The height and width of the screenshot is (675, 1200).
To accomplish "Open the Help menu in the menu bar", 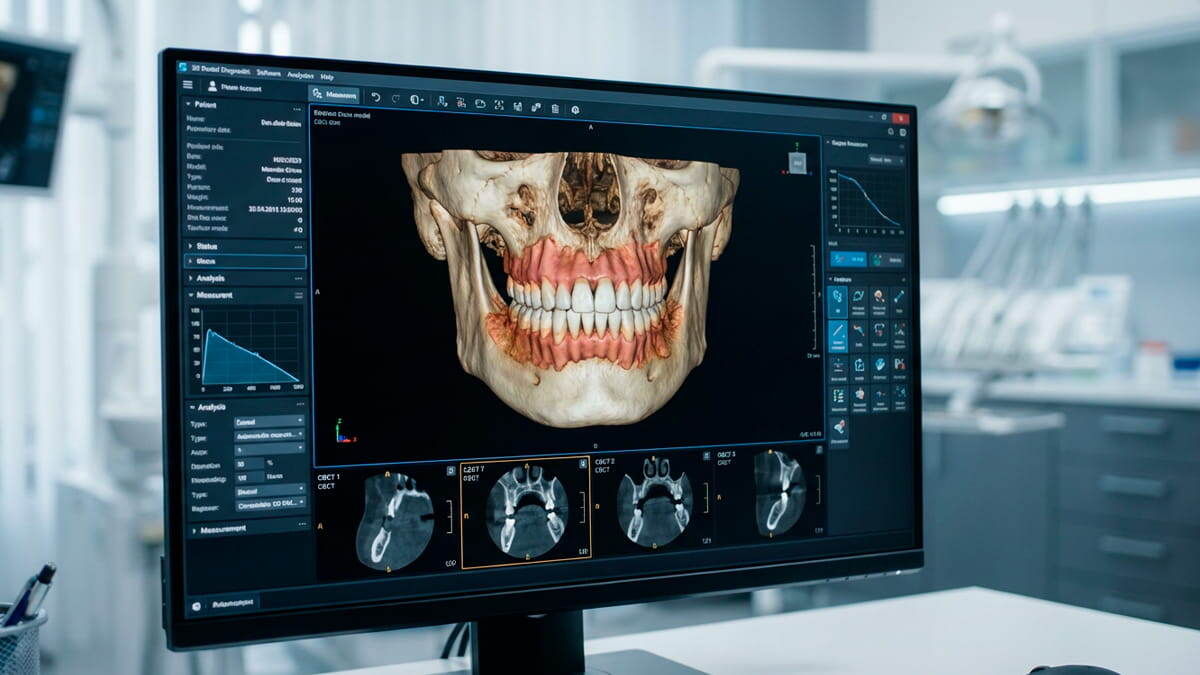I will [327, 77].
